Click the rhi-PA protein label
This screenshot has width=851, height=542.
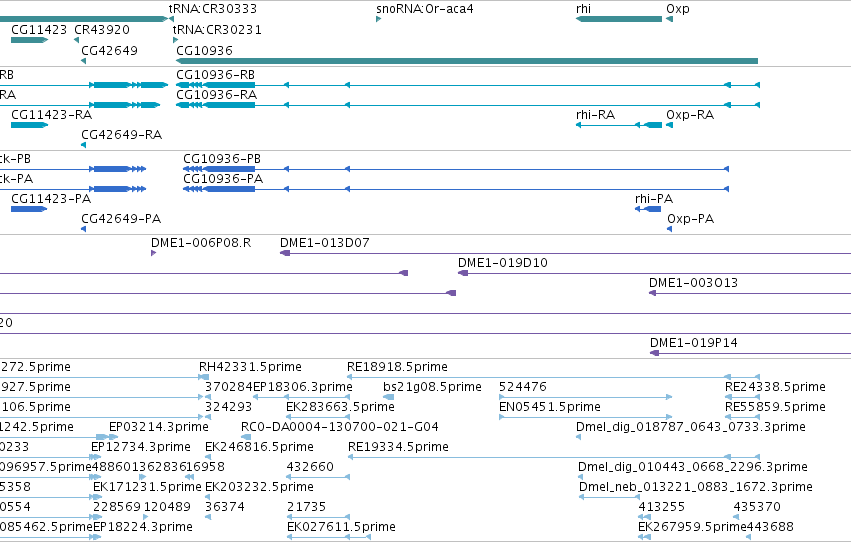[654, 199]
